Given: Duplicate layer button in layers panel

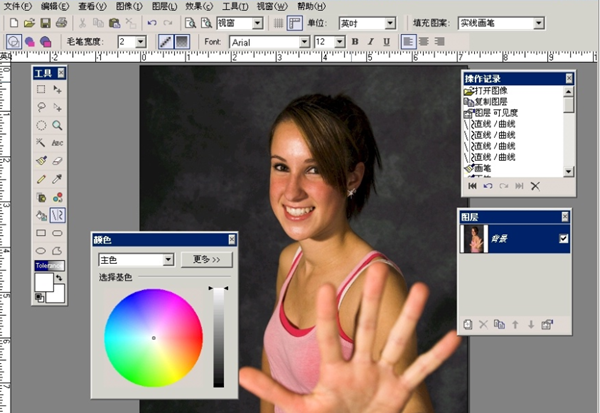Looking at the screenshot, I should (499, 325).
